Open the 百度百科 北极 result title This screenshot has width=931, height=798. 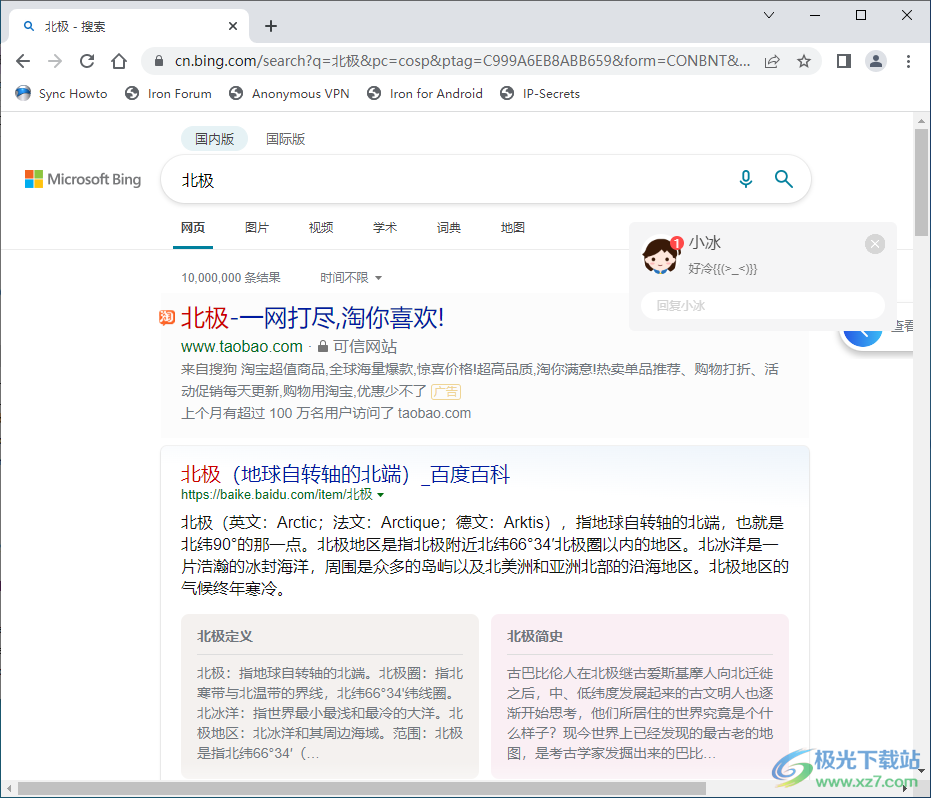point(346,474)
